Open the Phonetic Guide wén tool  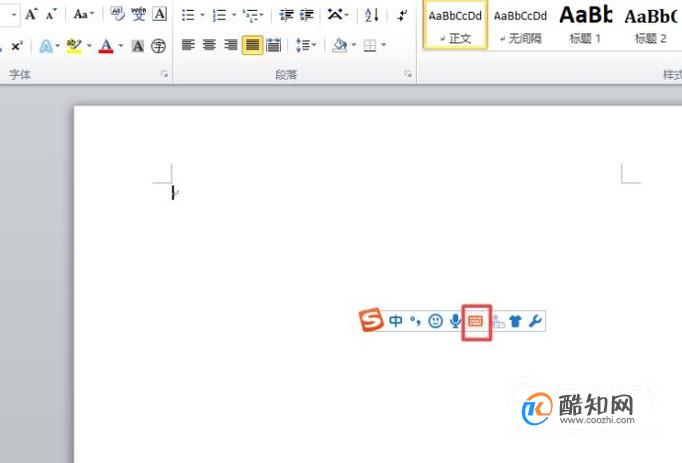click(x=139, y=14)
